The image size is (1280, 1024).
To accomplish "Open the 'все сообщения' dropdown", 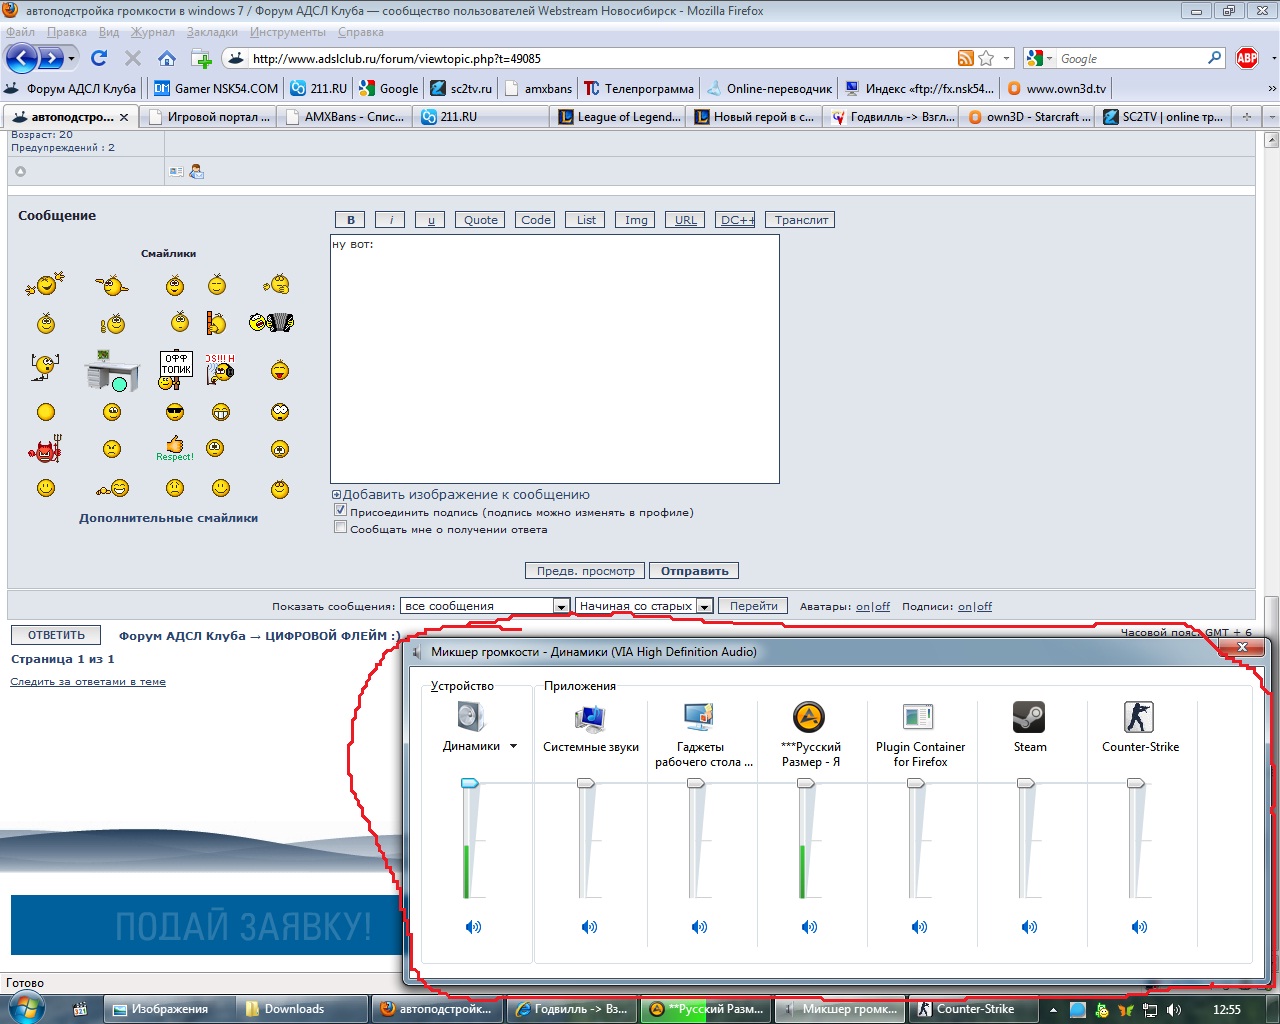I will [562, 606].
